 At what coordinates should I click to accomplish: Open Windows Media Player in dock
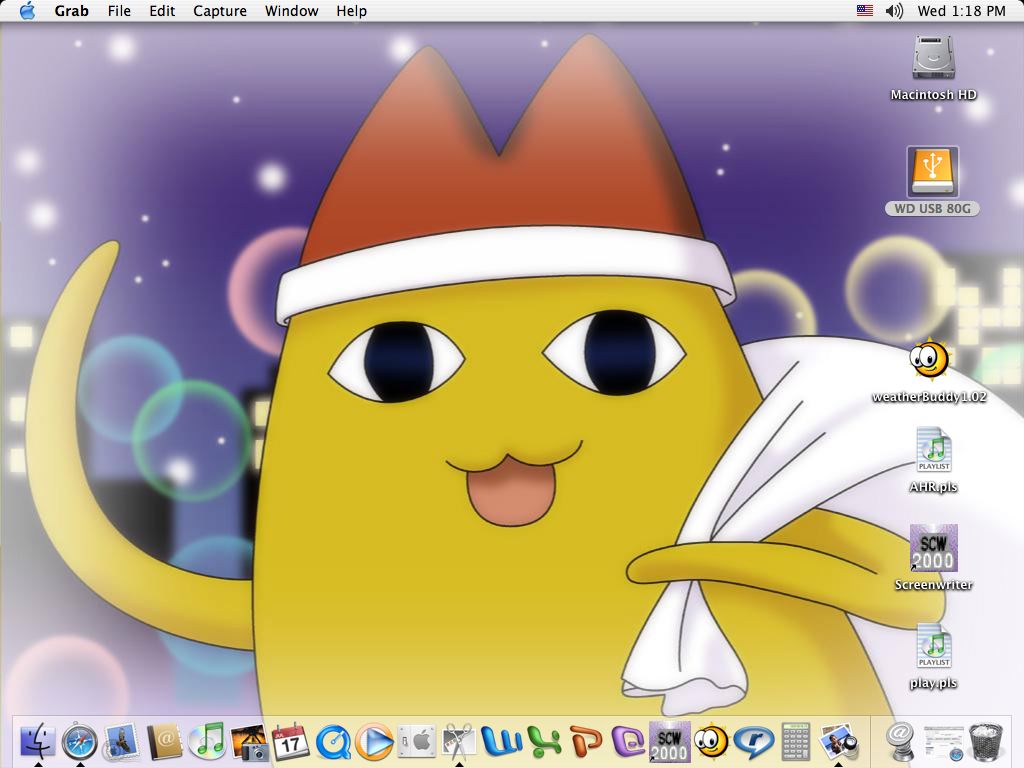(374, 741)
